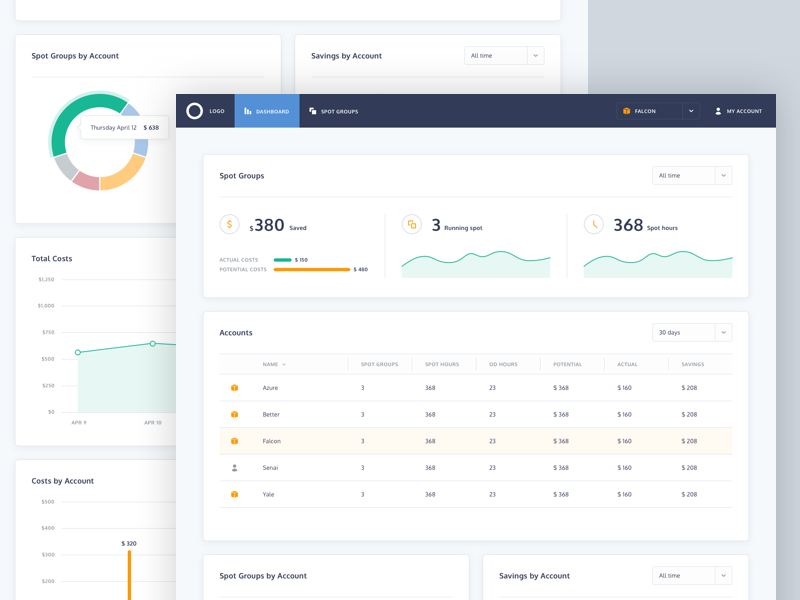Image resolution: width=800 pixels, height=600 pixels.
Task: Click the Azure account box icon
Action: pyautogui.click(x=234, y=388)
